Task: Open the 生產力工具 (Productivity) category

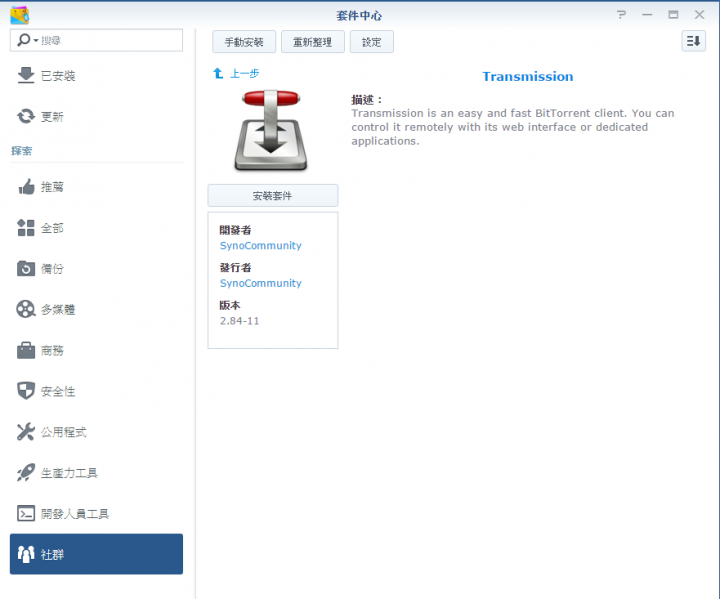Action: pos(96,473)
